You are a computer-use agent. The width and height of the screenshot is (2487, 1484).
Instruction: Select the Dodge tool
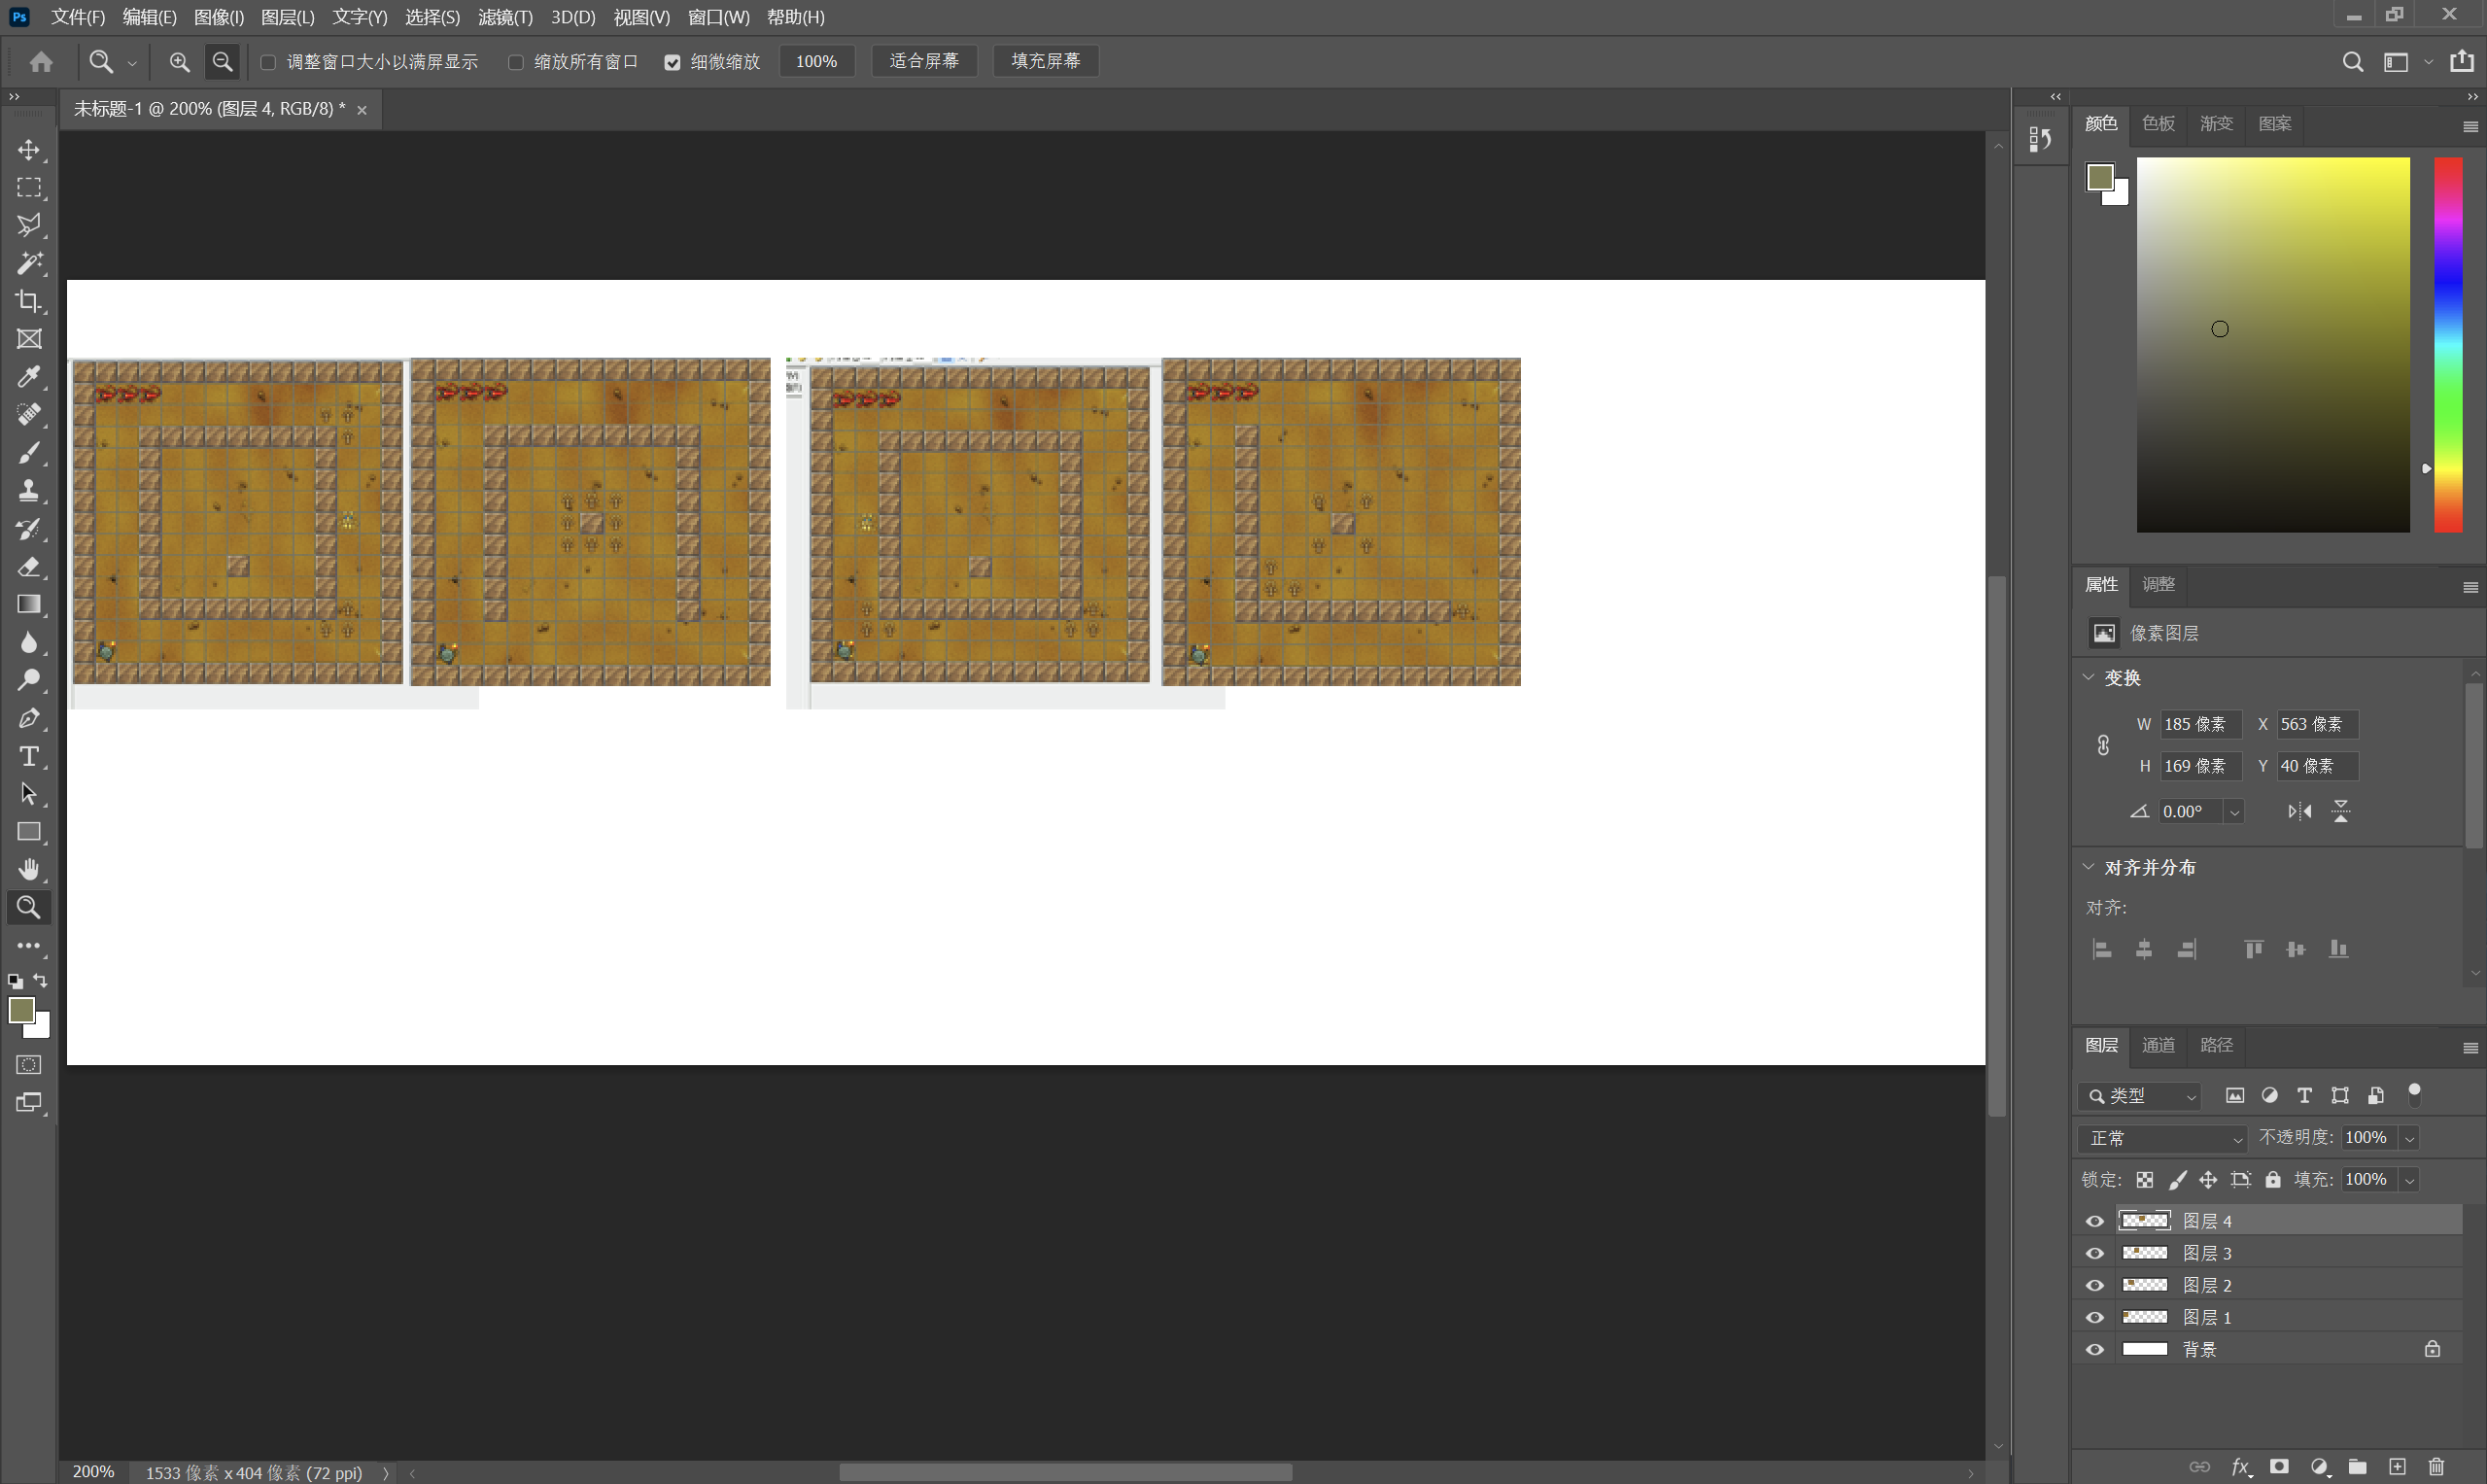pos(29,680)
